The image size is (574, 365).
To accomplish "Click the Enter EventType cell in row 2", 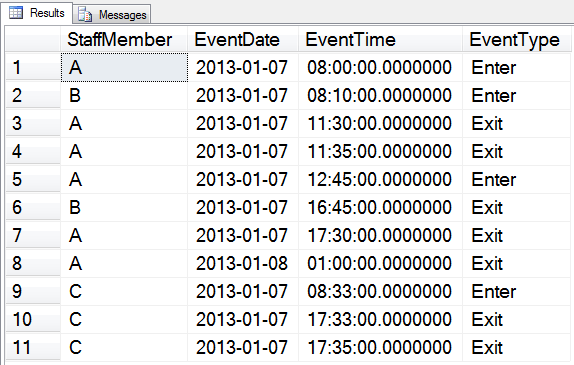I will 518,95.
